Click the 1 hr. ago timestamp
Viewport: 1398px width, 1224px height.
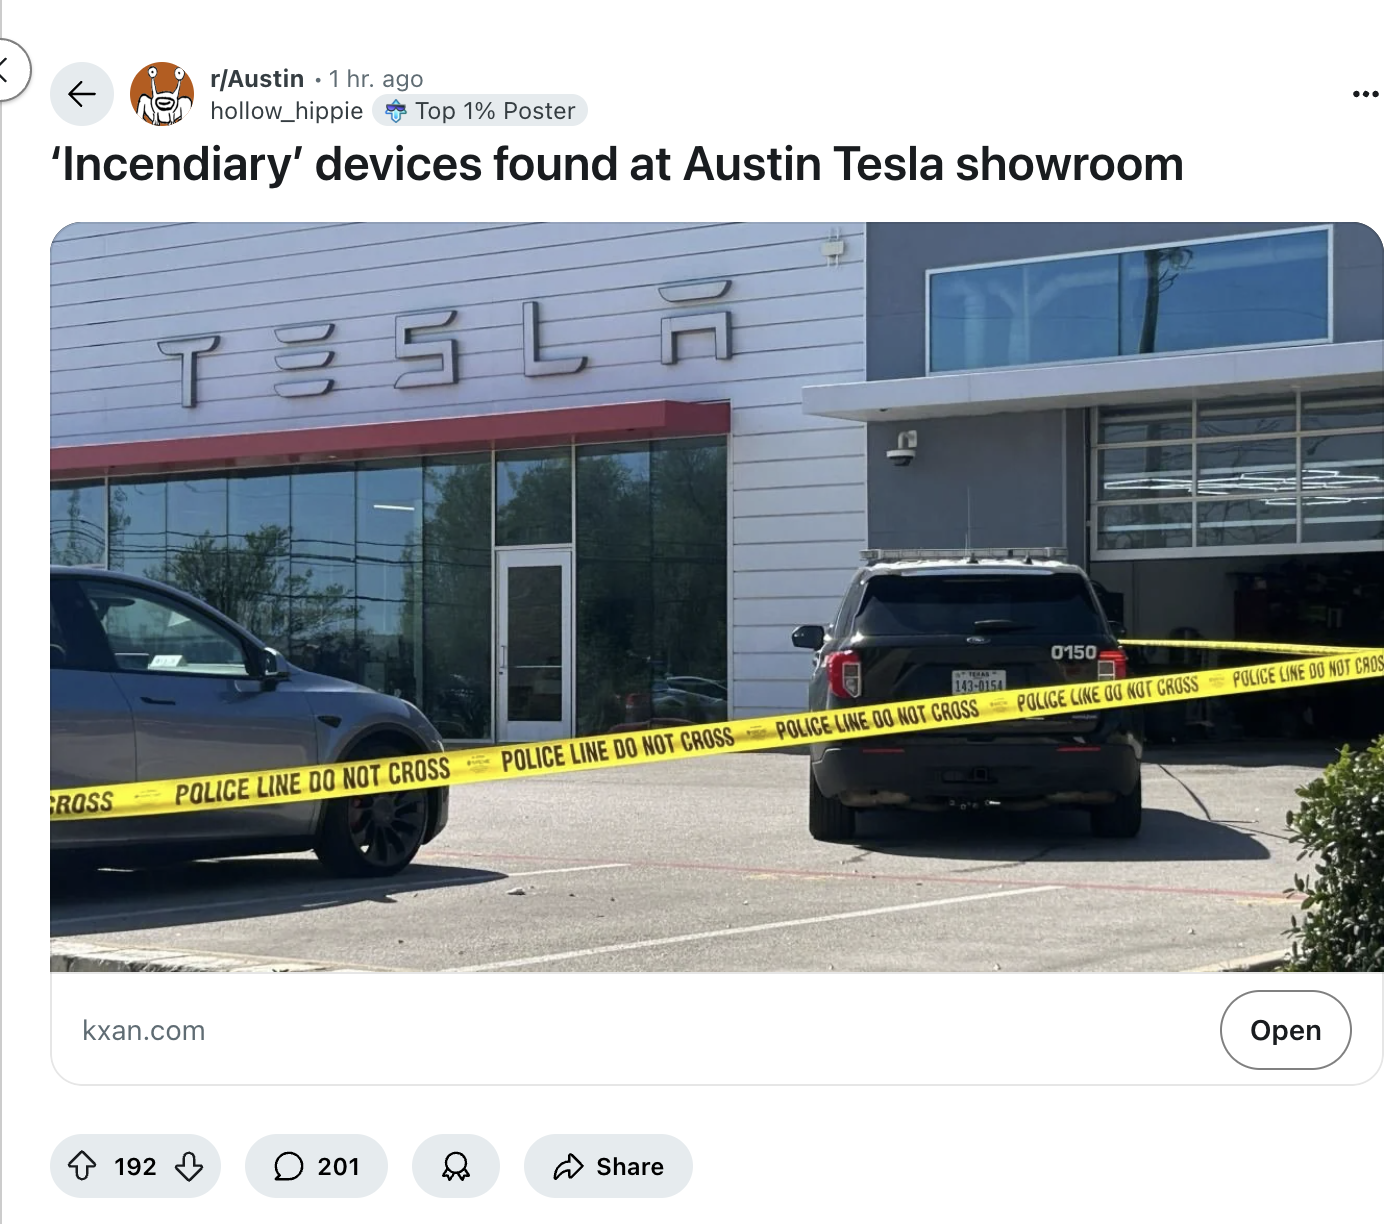tap(376, 78)
